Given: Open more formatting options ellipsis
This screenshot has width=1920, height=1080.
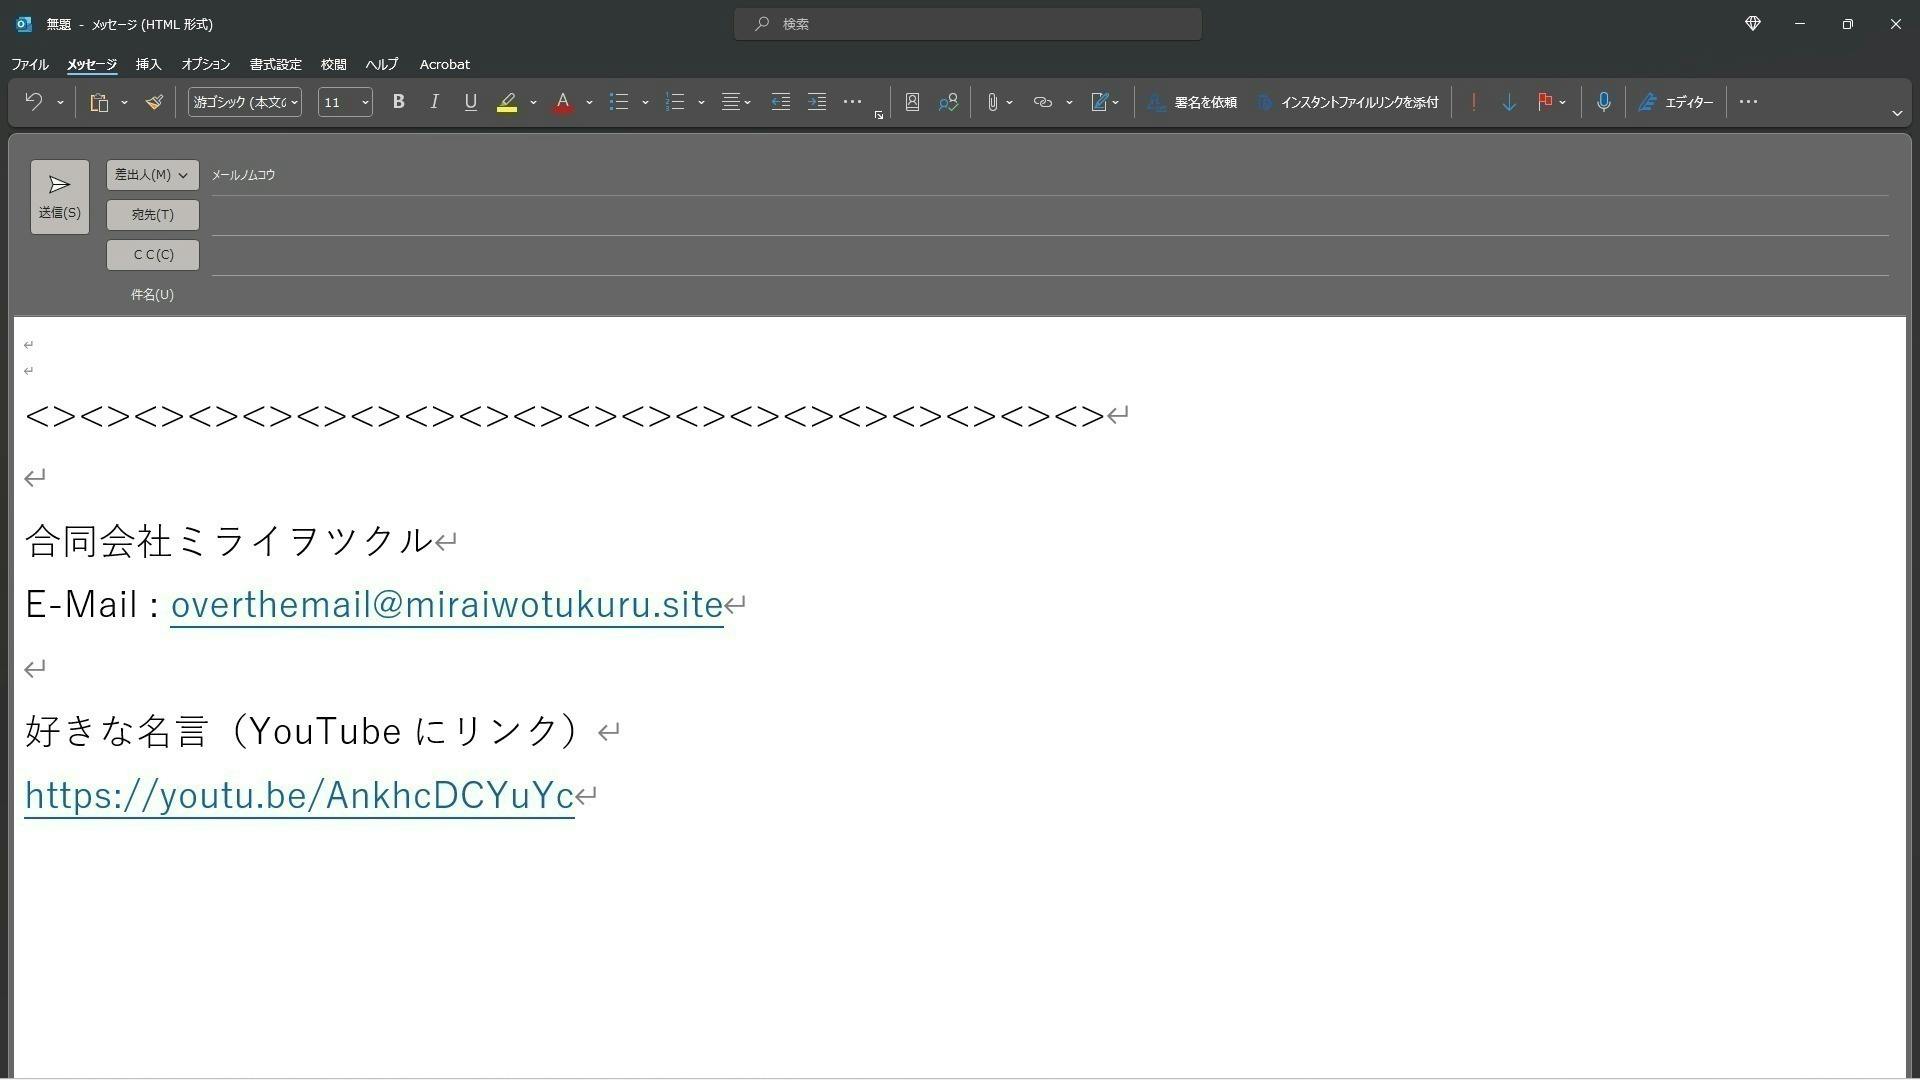Looking at the screenshot, I should pyautogui.click(x=852, y=102).
